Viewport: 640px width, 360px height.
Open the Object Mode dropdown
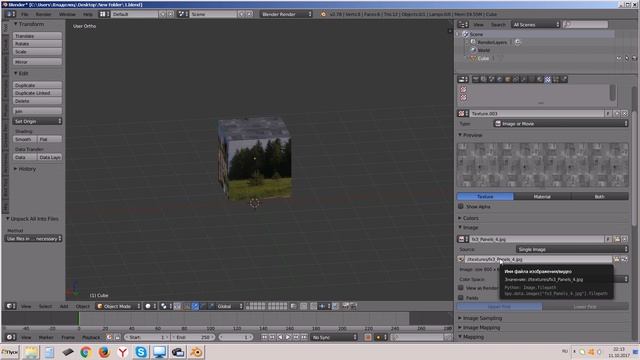pyautogui.click(x=118, y=306)
